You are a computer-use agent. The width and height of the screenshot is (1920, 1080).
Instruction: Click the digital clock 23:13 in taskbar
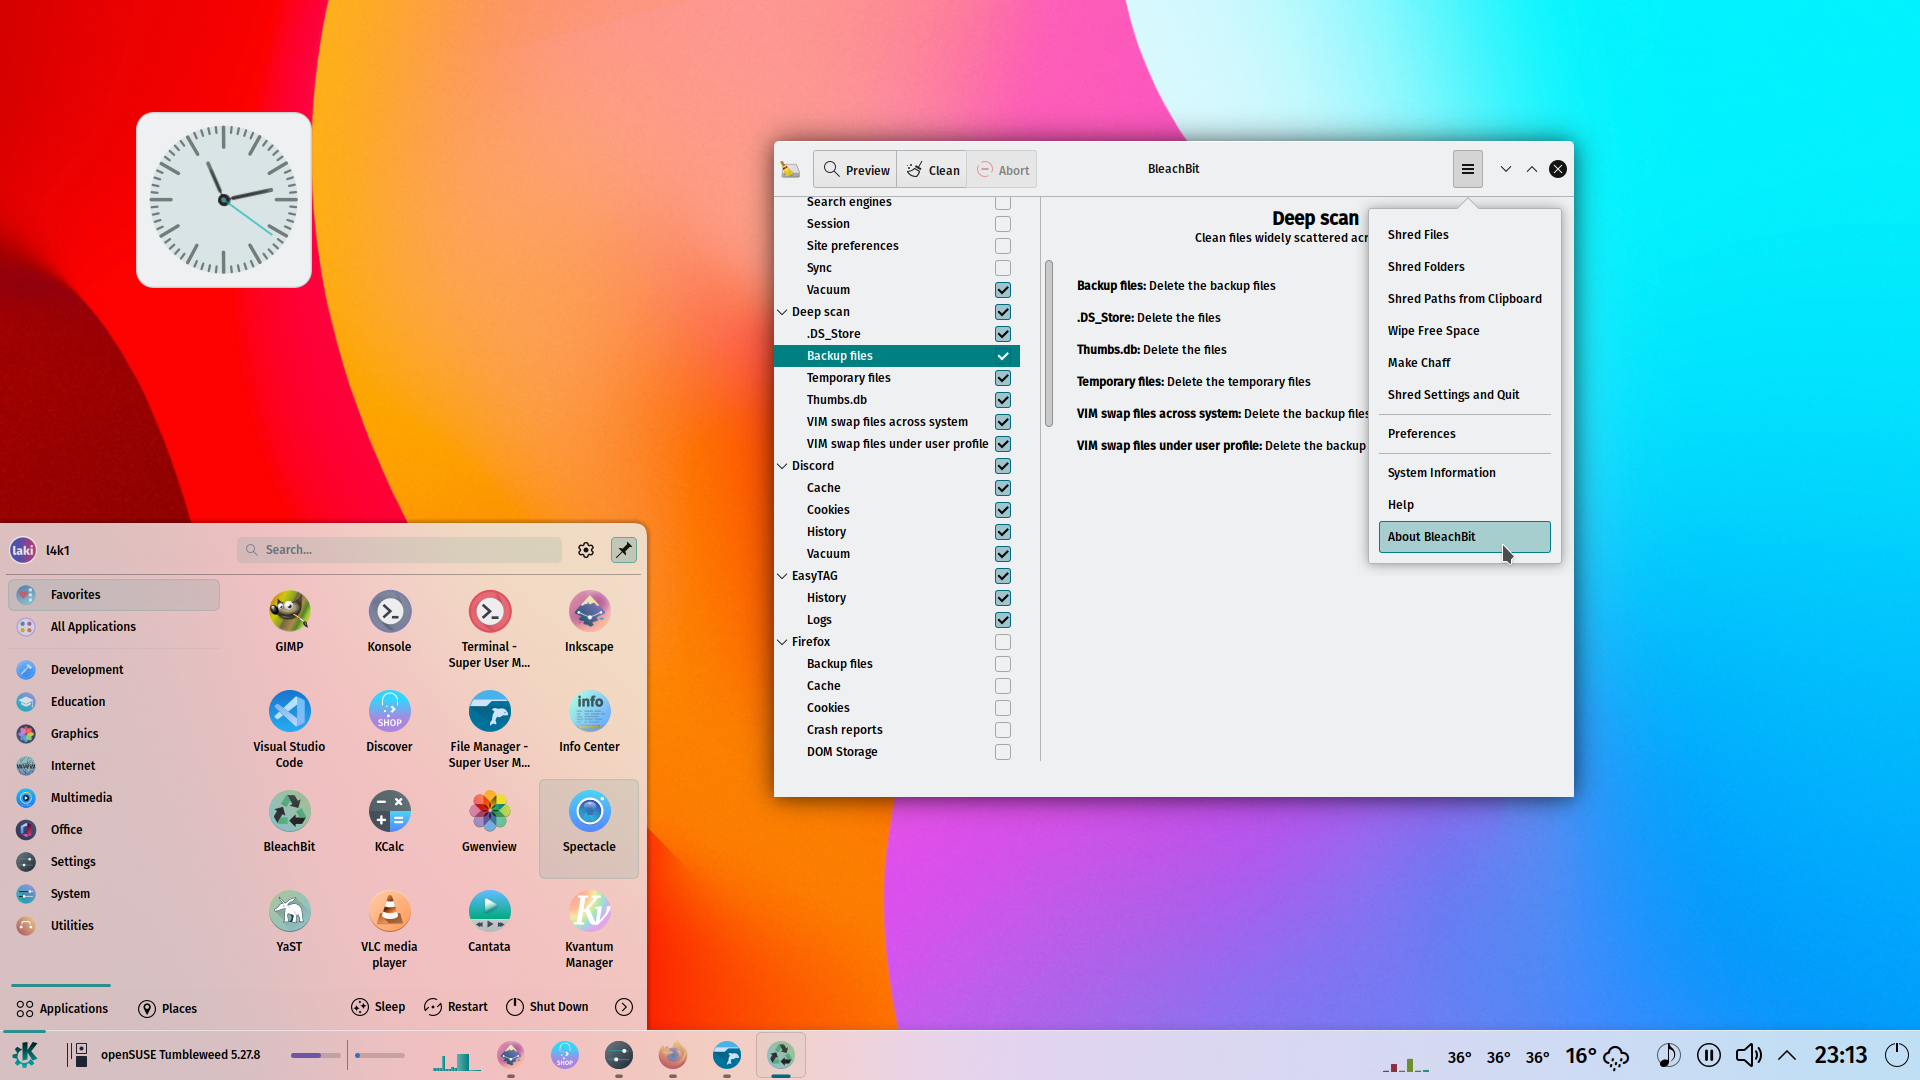coord(1841,1055)
